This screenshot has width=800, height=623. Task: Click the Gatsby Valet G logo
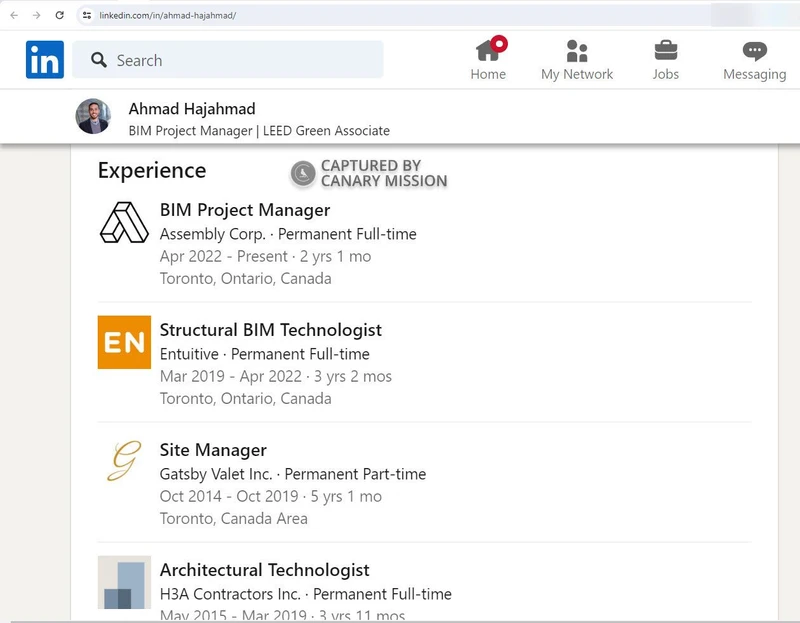tap(124, 461)
